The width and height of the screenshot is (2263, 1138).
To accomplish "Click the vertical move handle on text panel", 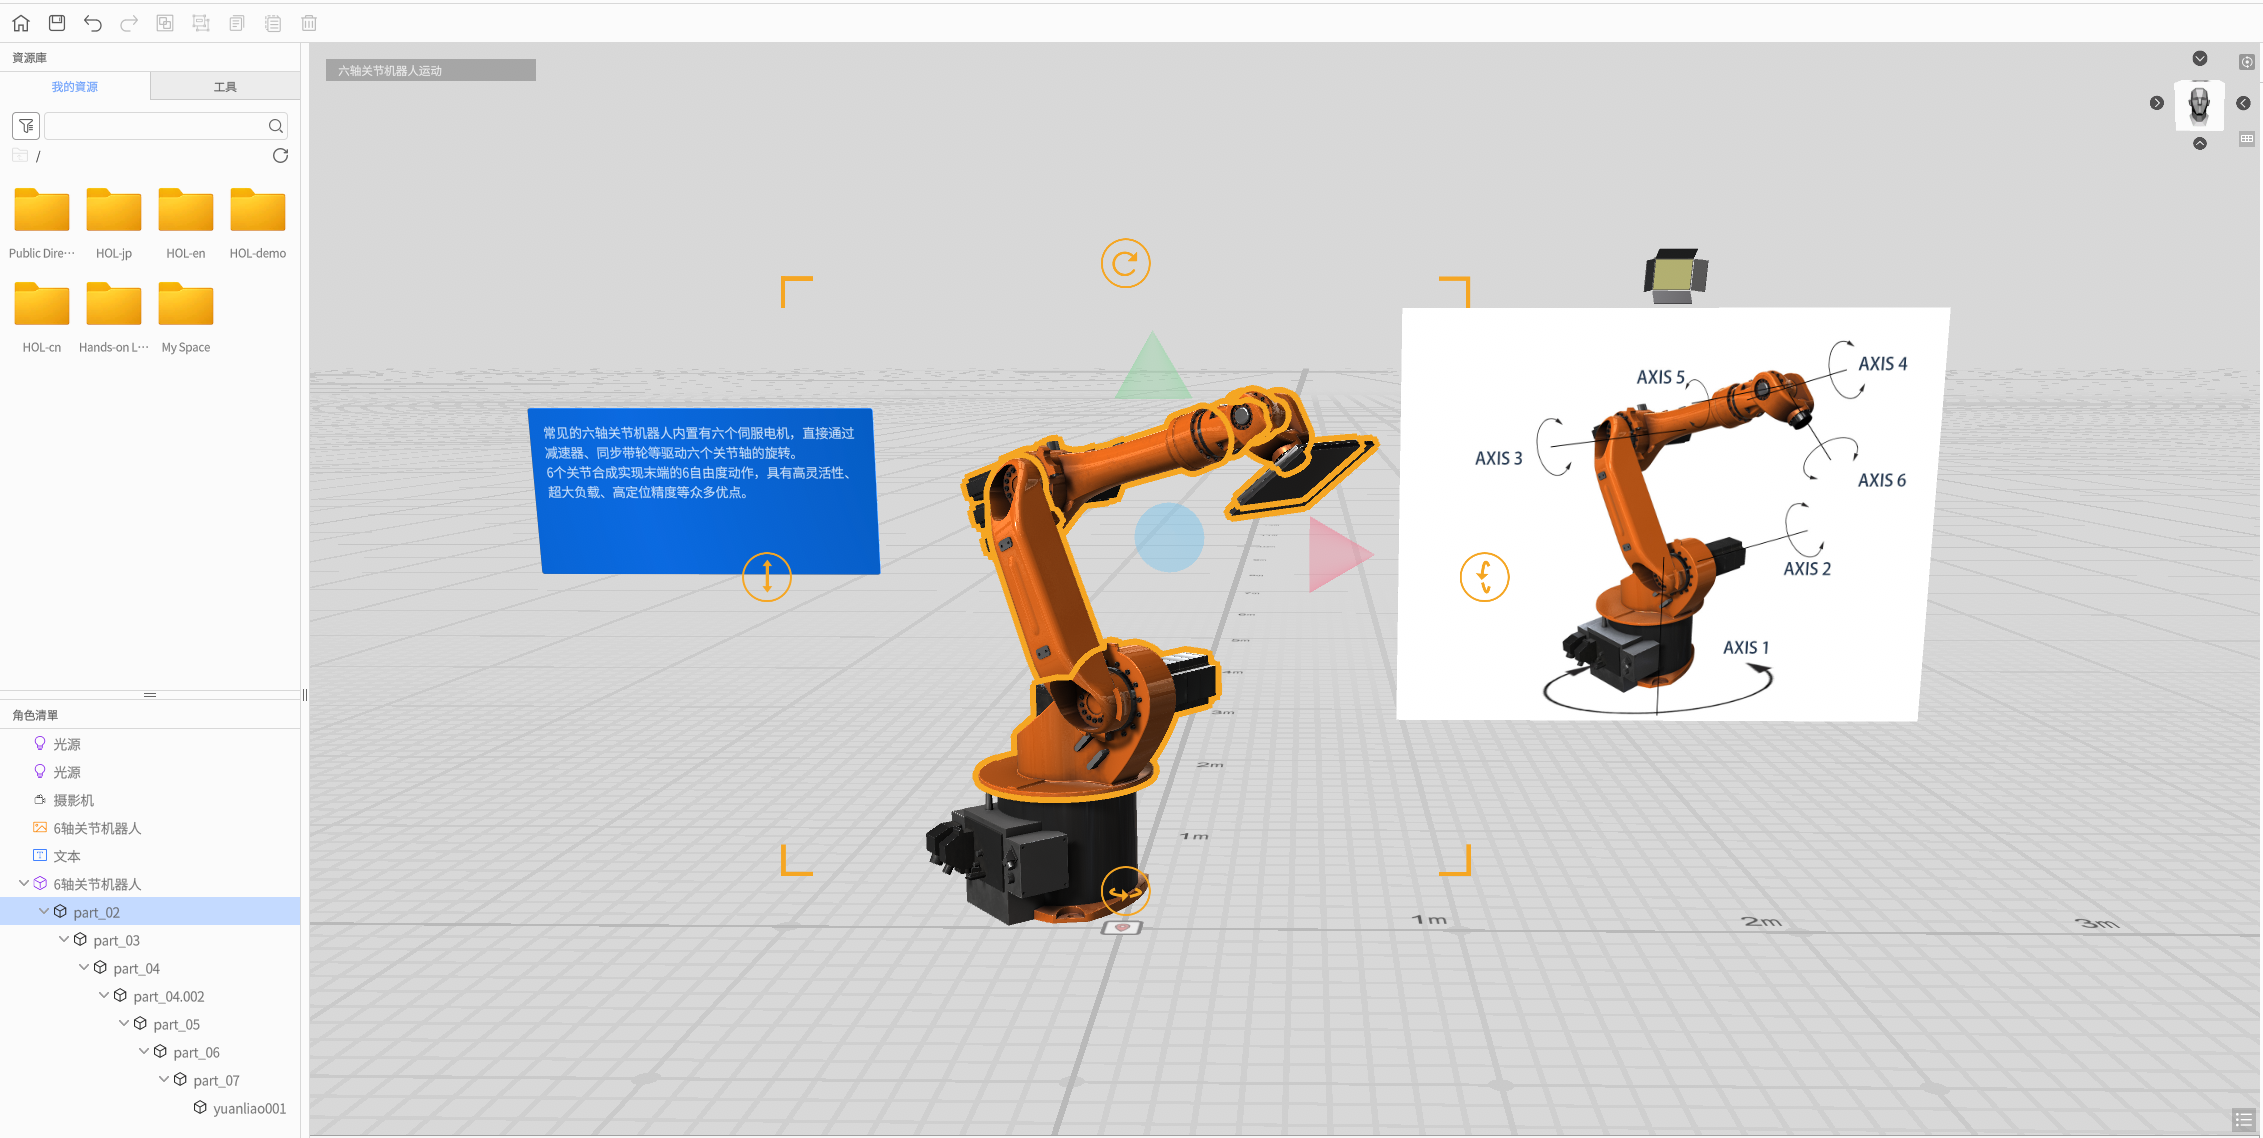I will [767, 577].
